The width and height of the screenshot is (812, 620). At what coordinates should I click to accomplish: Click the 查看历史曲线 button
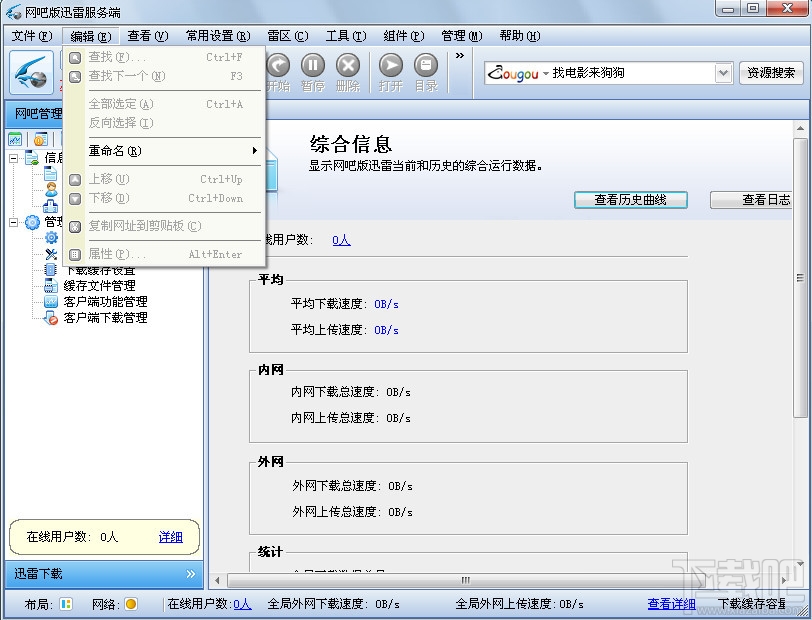pyautogui.click(x=630, y=199)
